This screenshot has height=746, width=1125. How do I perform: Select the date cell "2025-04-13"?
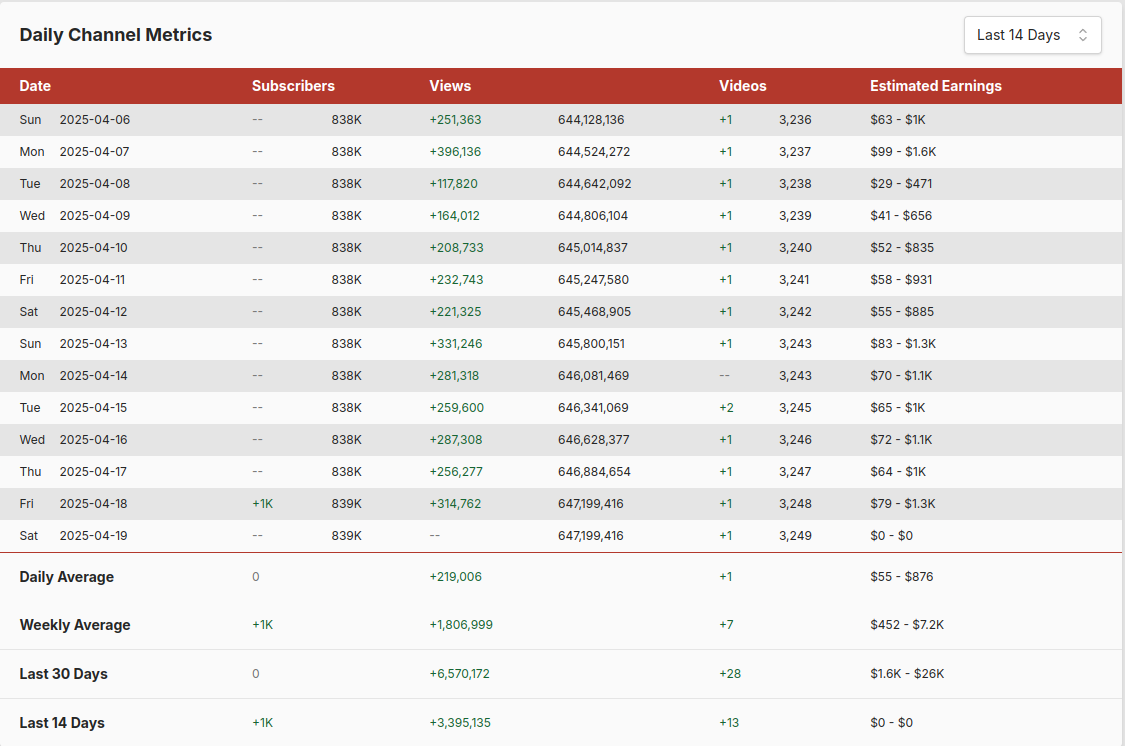coord(93,344)
